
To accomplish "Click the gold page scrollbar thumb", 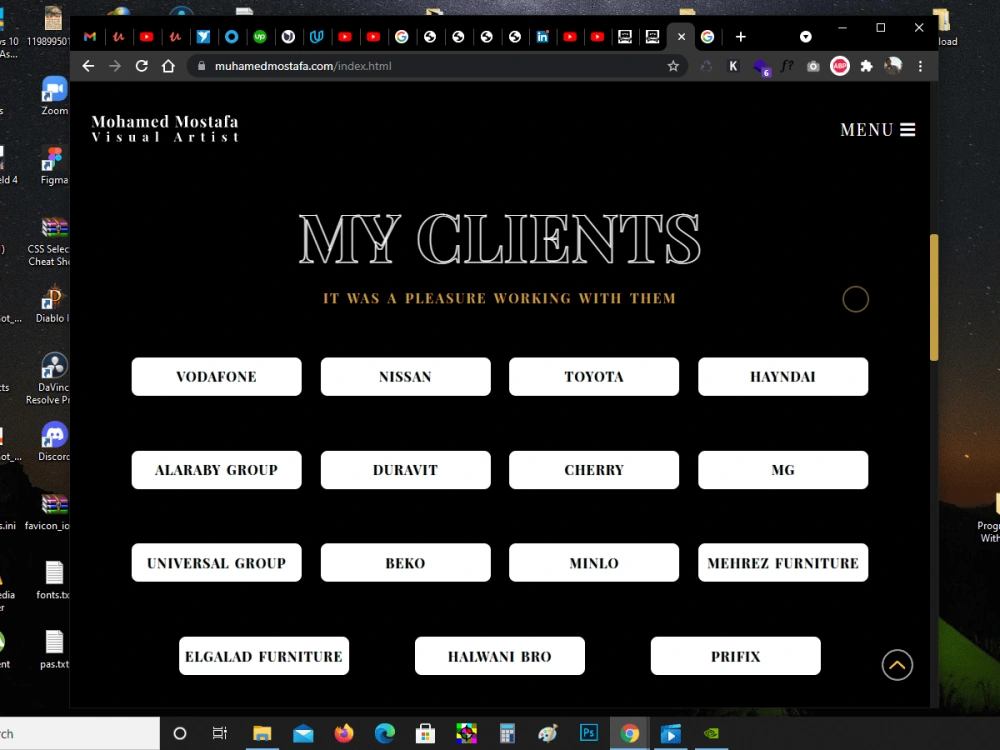I will 934,297.
